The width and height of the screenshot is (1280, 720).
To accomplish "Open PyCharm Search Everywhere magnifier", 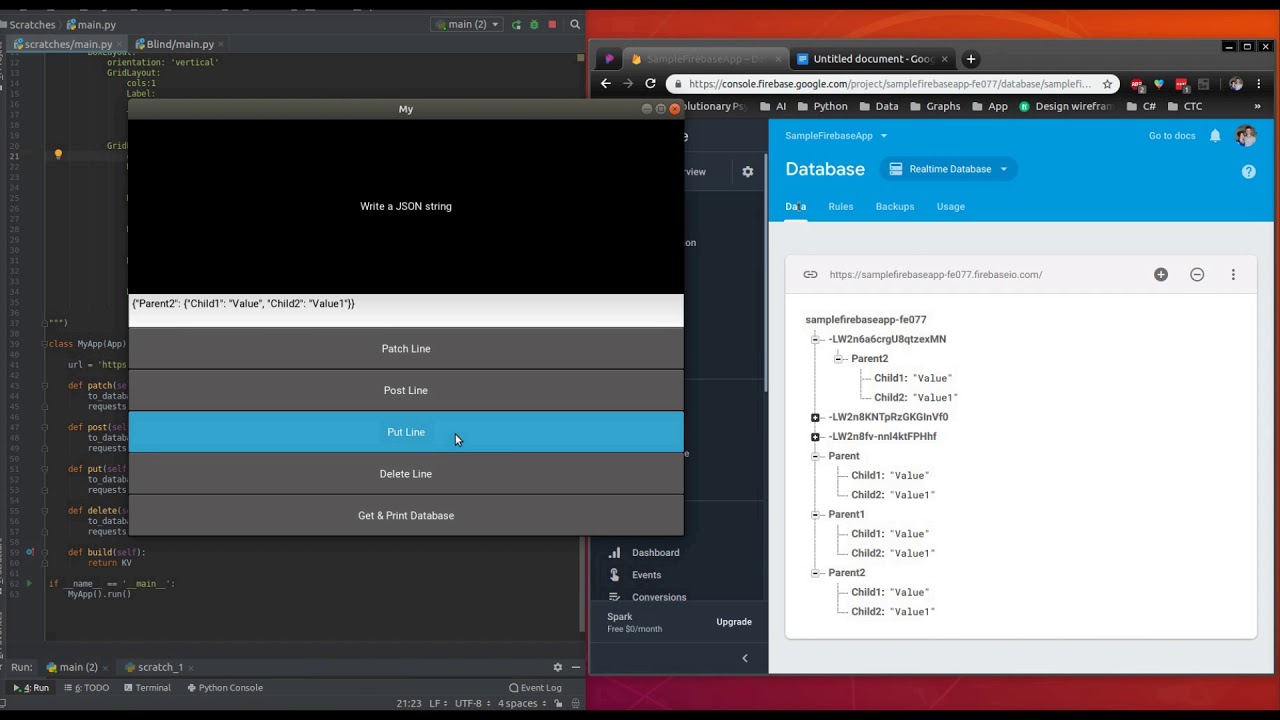I will (x=575, y=24).
